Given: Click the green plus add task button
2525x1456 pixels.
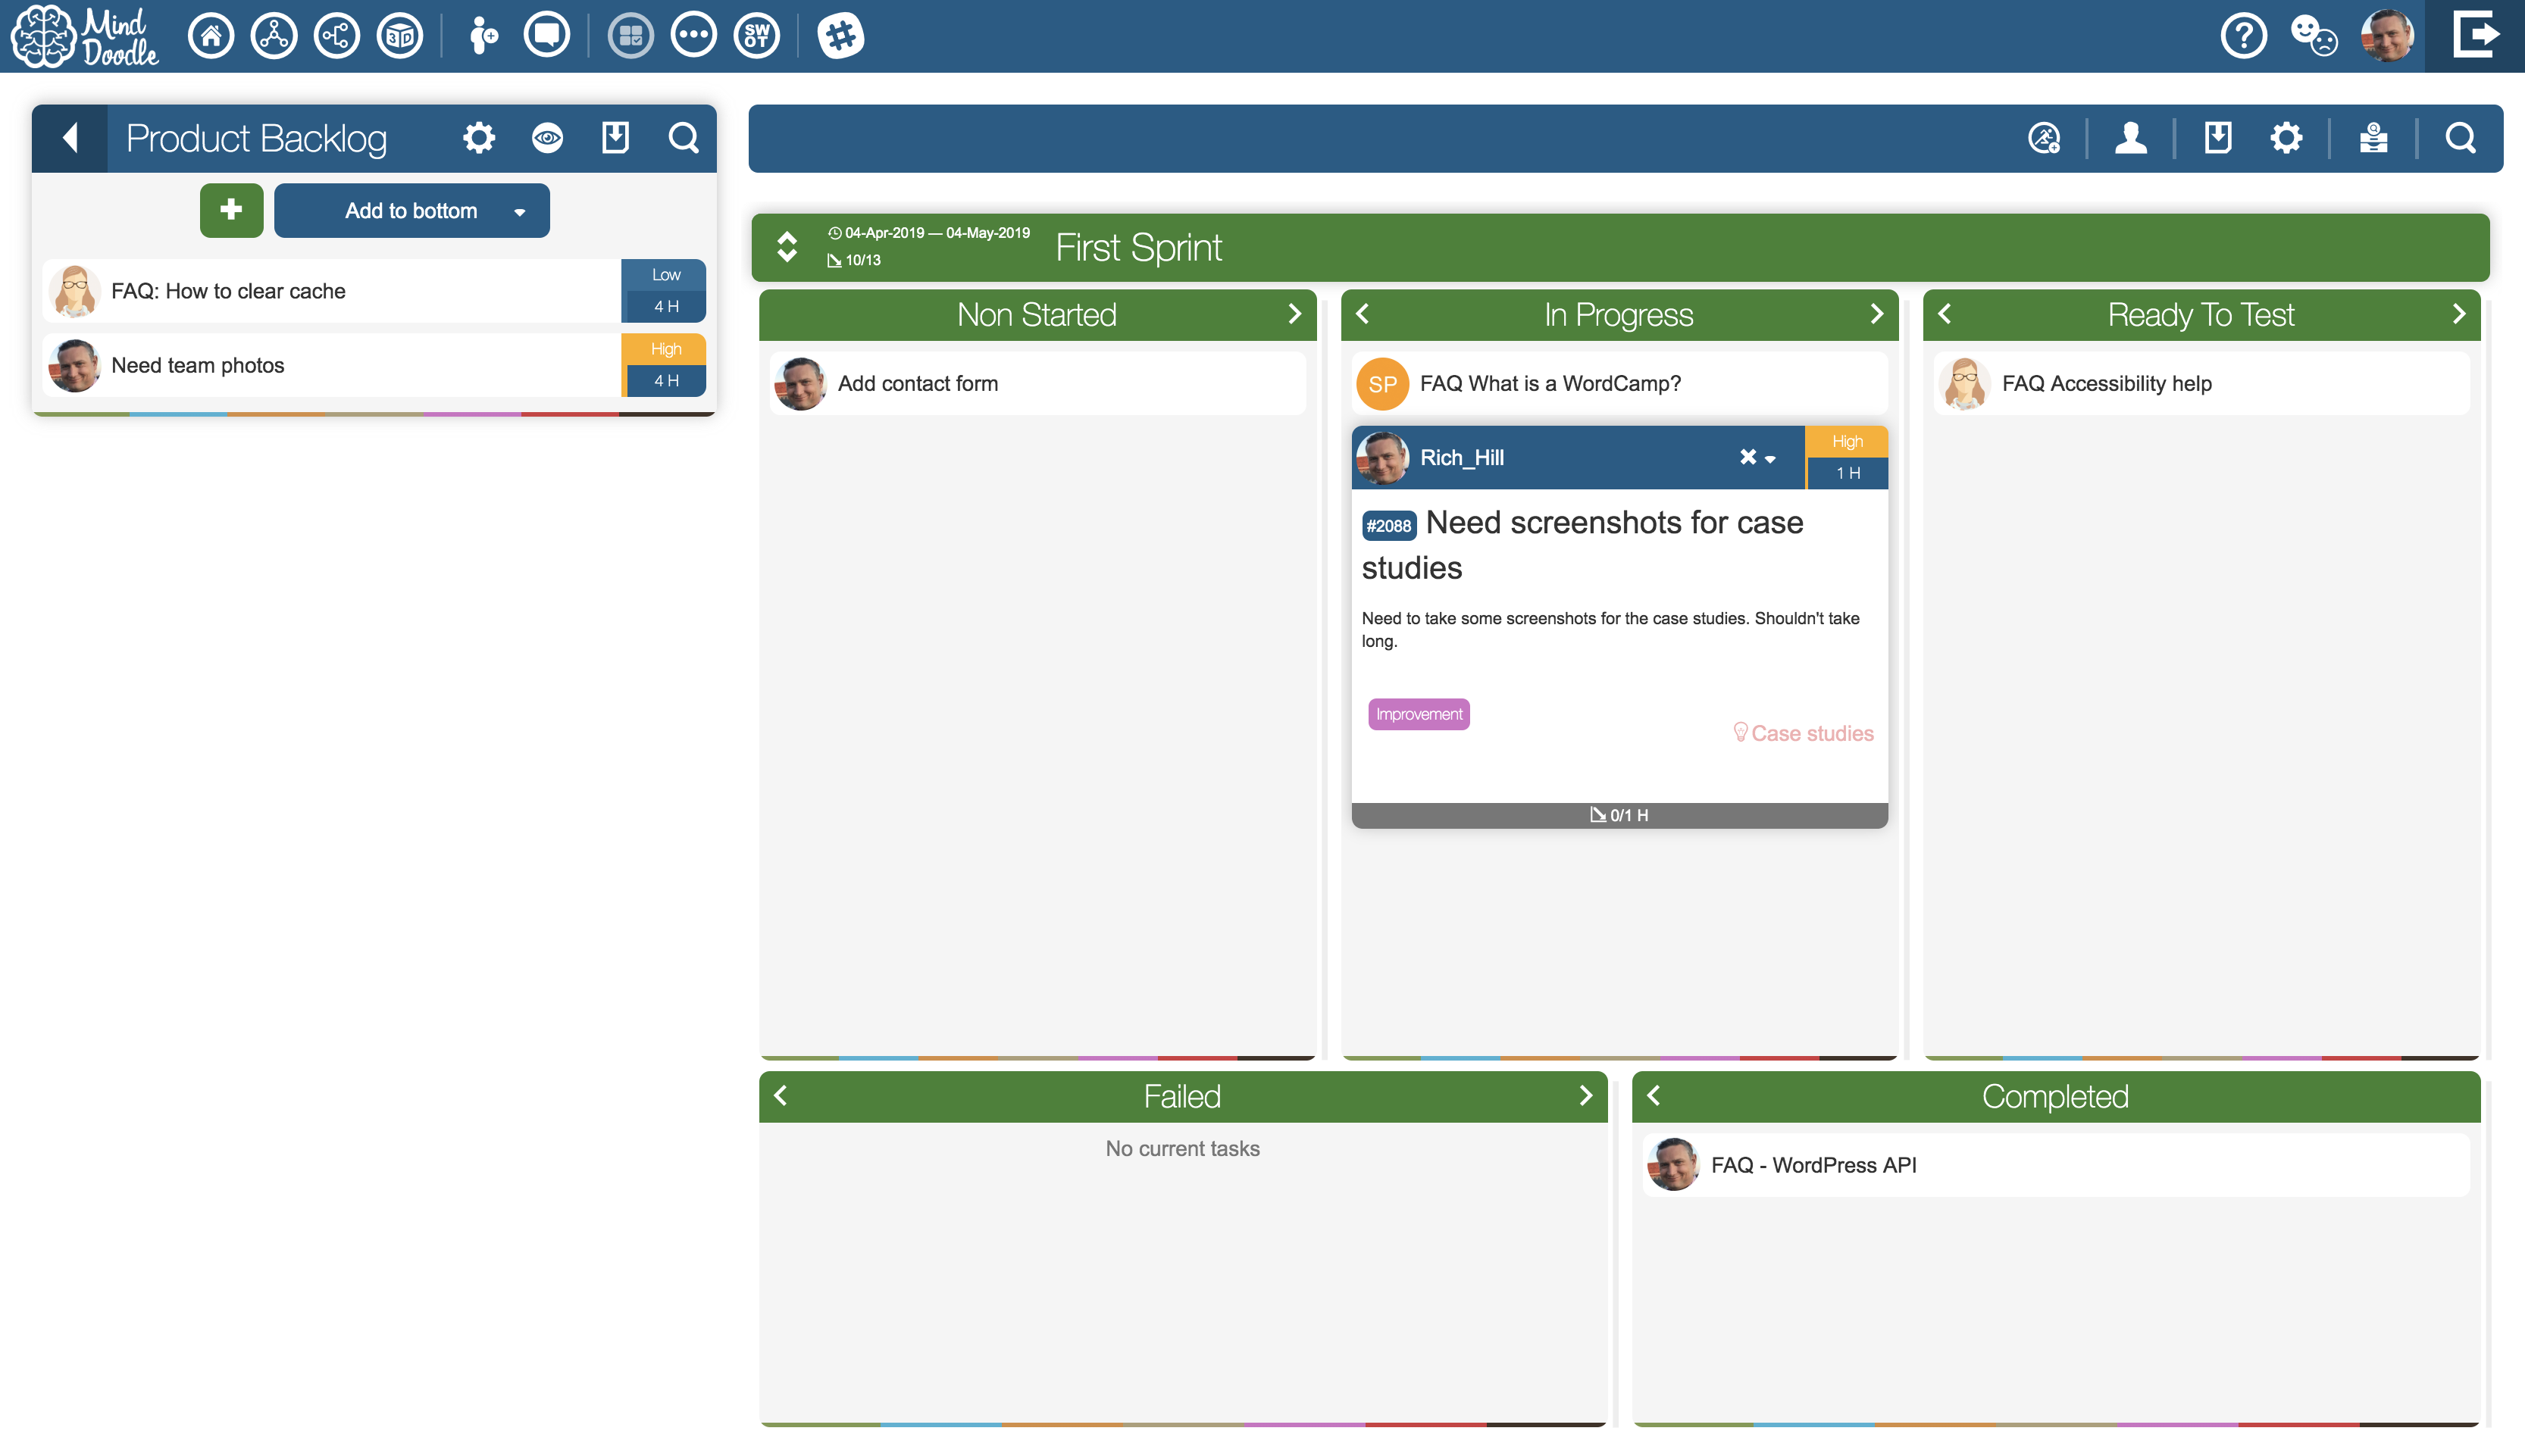Looking at the screenshot, I should click(x=231, y=210).
